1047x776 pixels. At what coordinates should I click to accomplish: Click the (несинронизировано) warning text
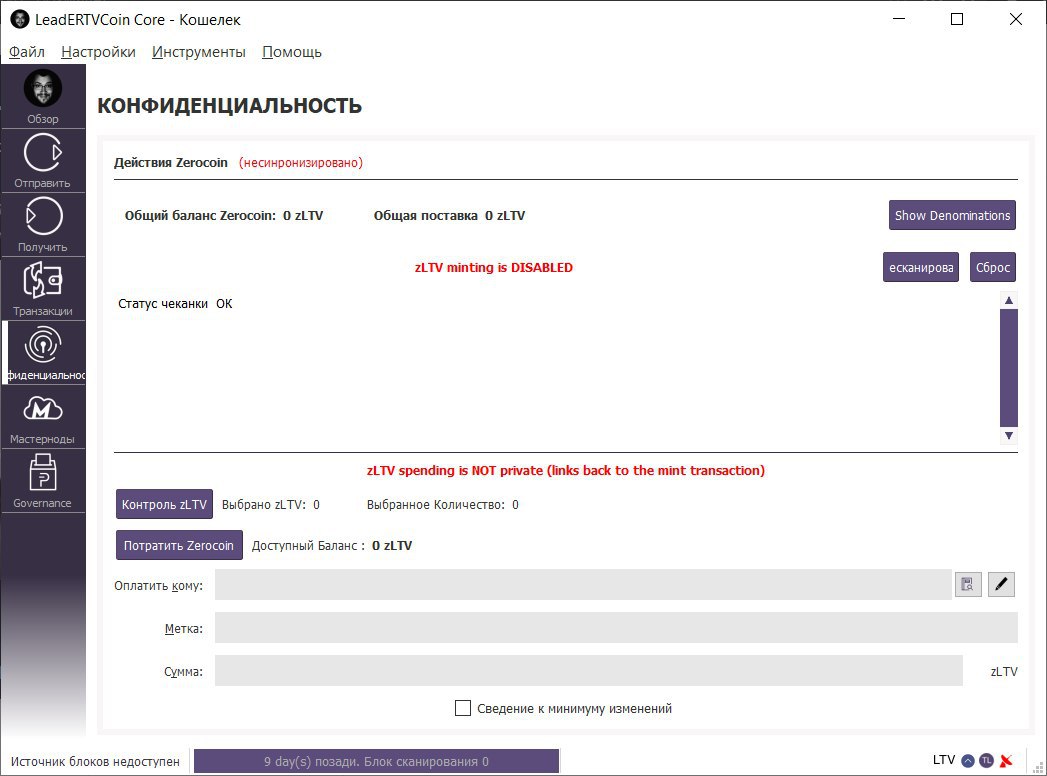click(x=300, y=162)
